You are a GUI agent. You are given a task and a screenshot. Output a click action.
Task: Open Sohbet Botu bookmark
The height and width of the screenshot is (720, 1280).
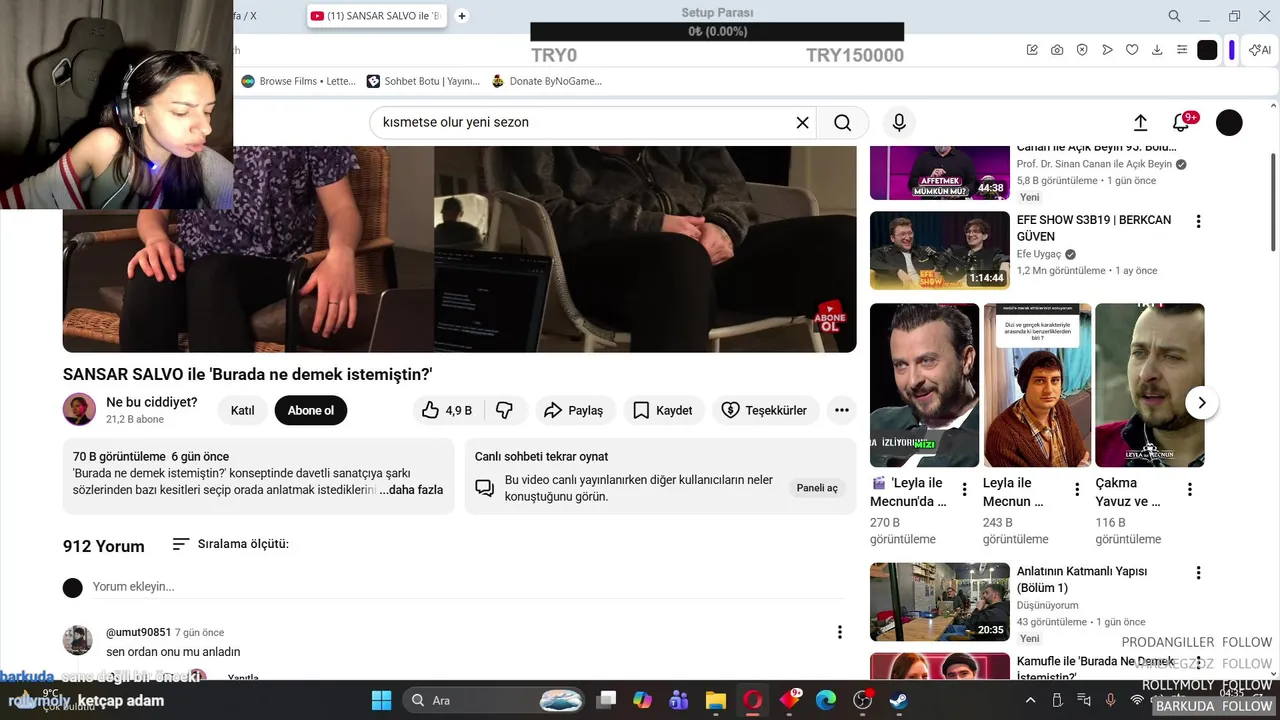(422, 81)
